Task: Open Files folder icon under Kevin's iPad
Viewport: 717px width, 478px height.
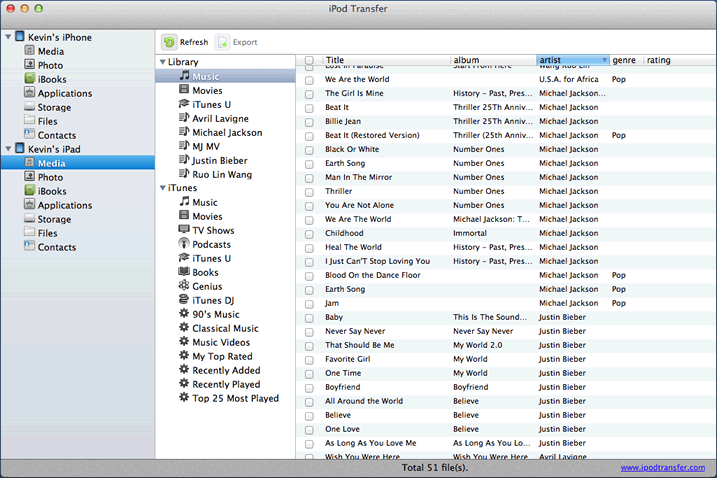Action: pos(29,232)
